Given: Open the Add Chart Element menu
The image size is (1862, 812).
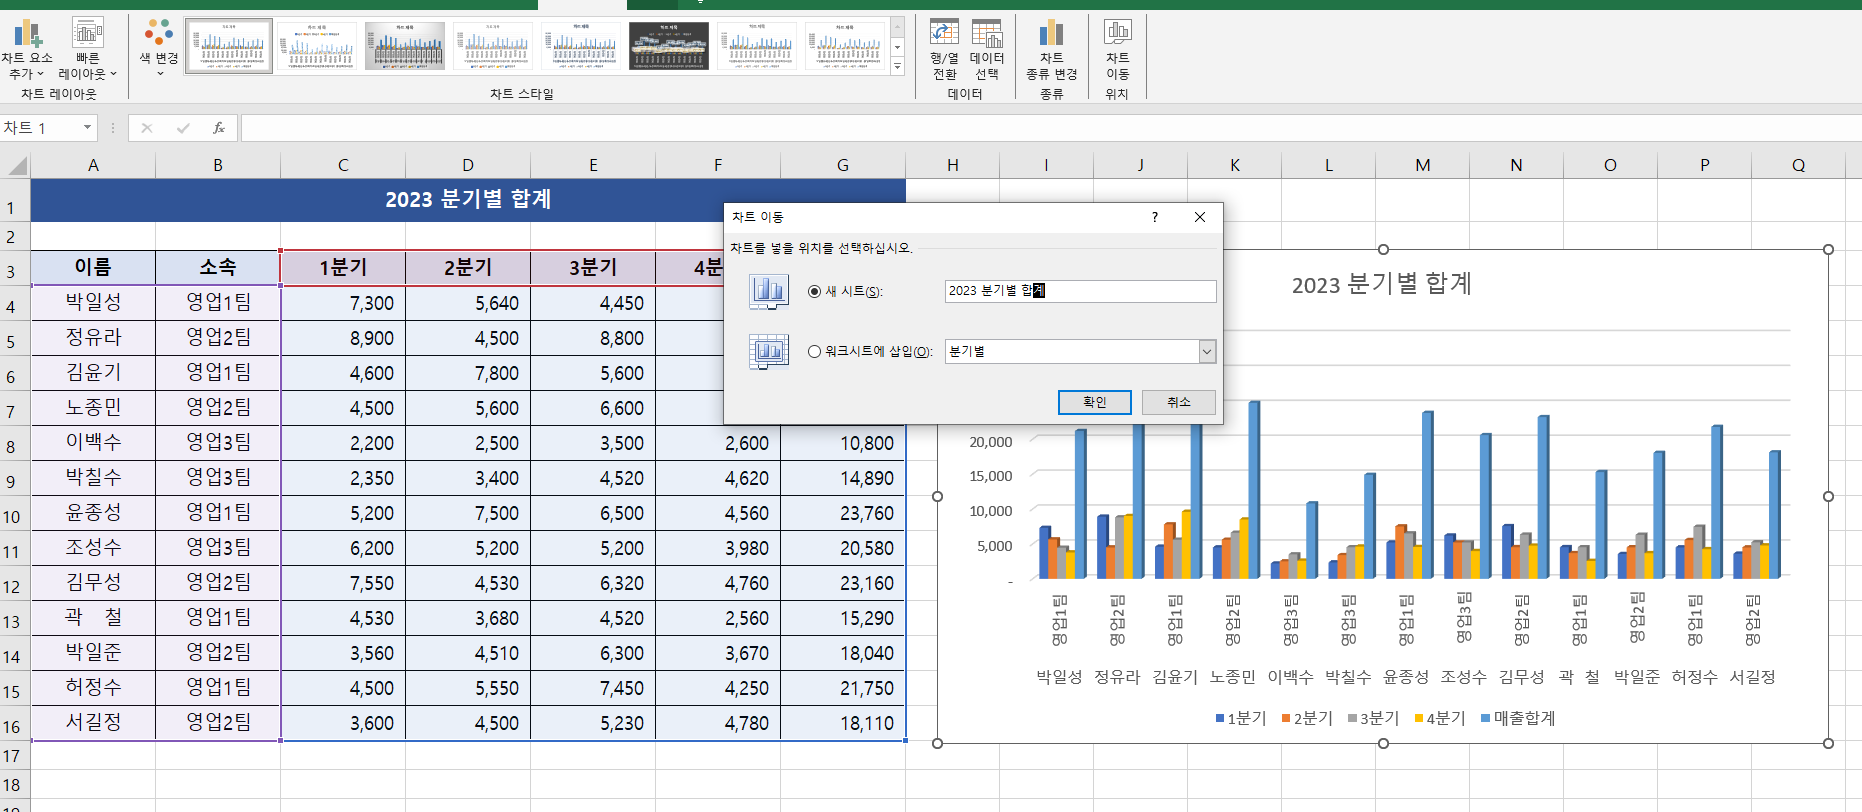Looking at the screenshot, I should point(27,49).
